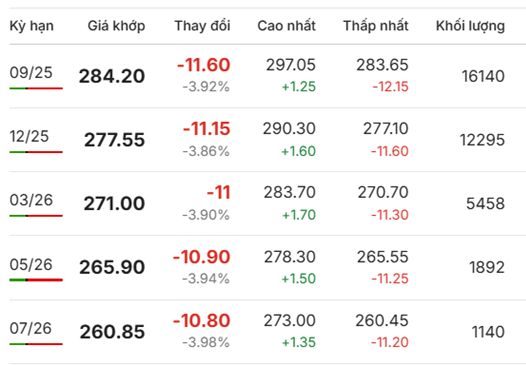This screenshot has width=526, height=366.
Task: Open the 05/26 contract term
Action: pyautogui.click(x=31, y=264)
